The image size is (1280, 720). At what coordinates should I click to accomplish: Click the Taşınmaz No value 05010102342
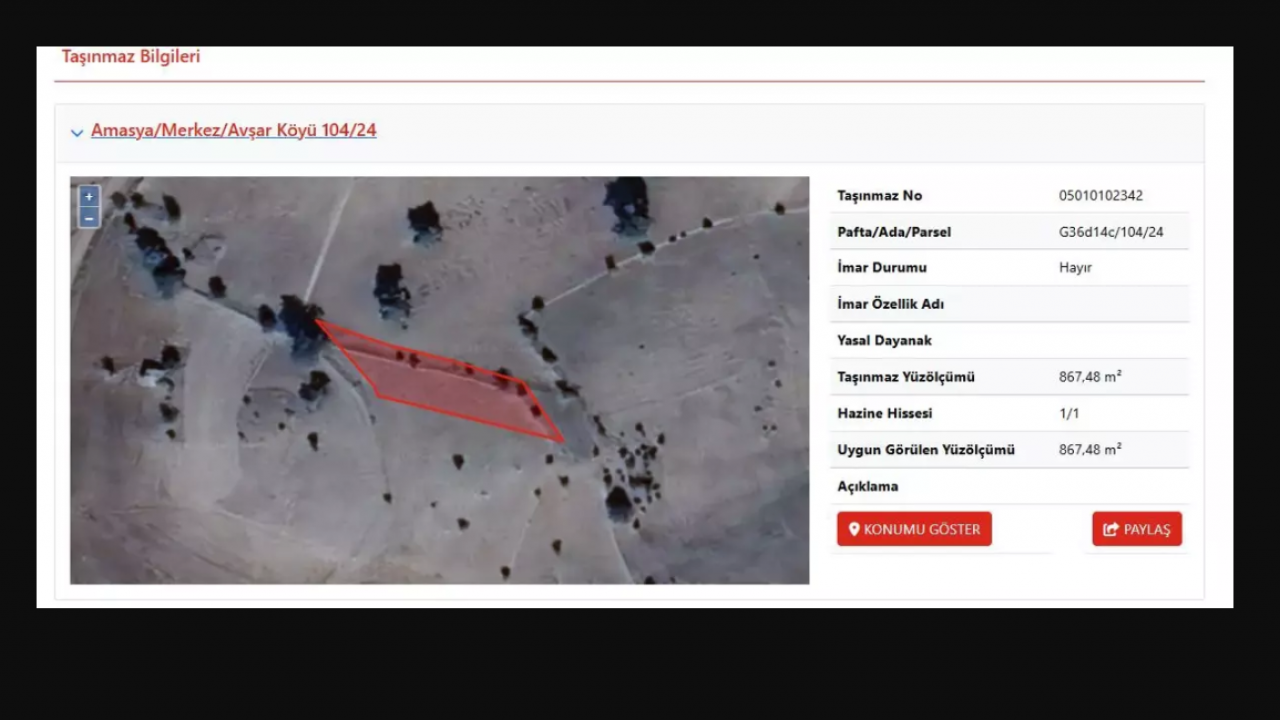click(1100, 196)
